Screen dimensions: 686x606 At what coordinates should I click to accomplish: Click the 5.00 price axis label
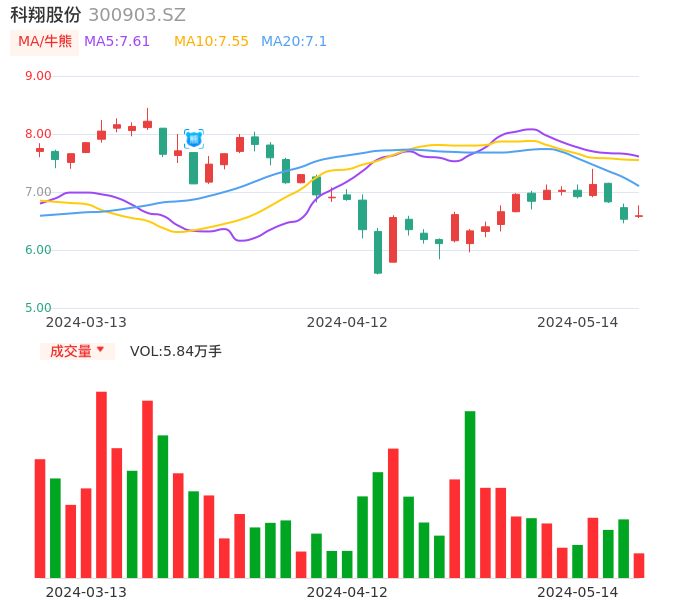[38, 308]
